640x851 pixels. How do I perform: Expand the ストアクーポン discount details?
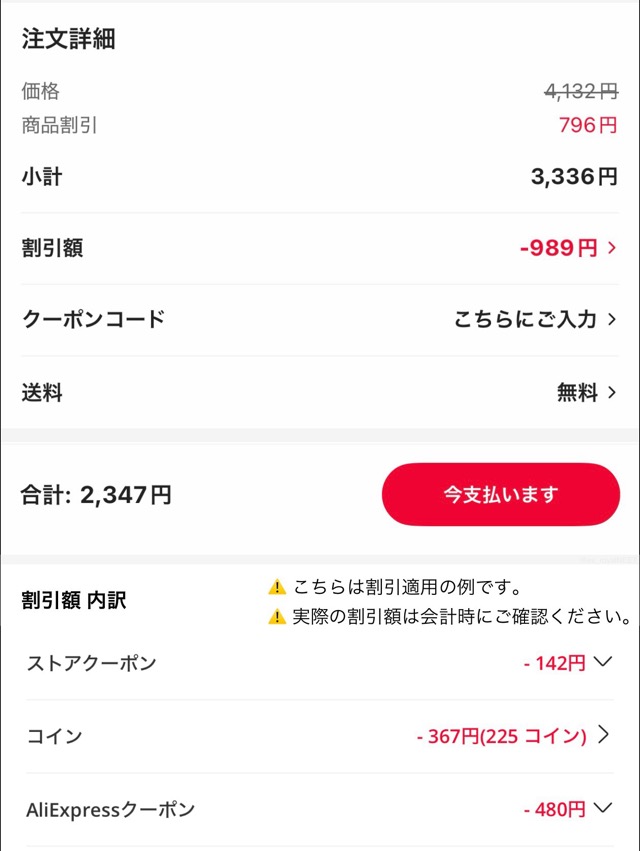[x=600, y=662]
